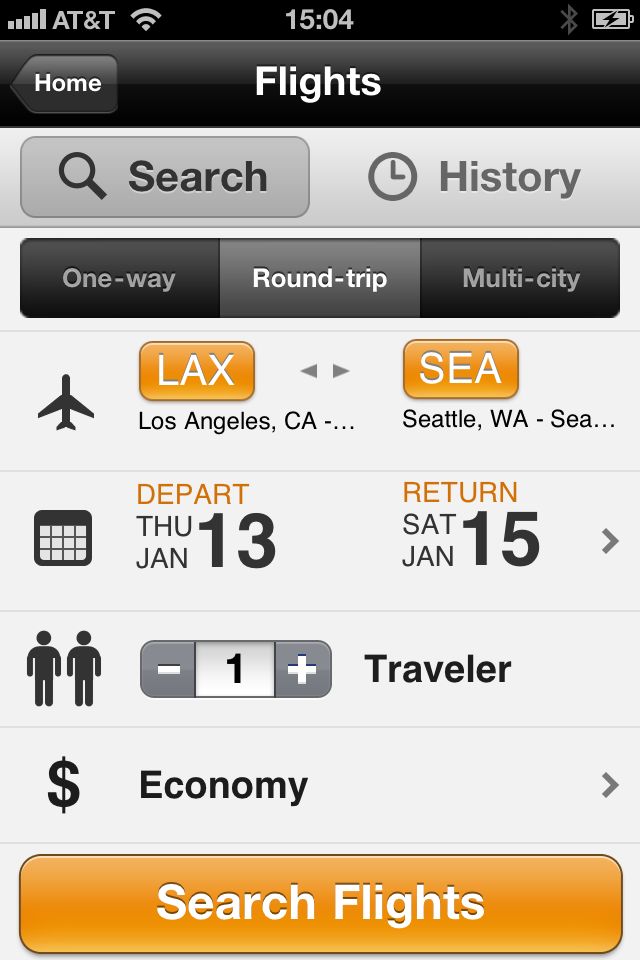Open date picker via the dates row chevron

(x=610, y=541)
